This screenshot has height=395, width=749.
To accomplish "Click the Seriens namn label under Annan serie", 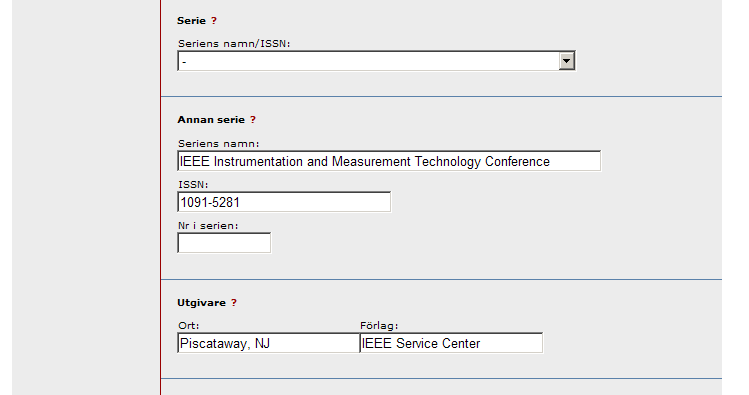I will [x=218, y=143].
